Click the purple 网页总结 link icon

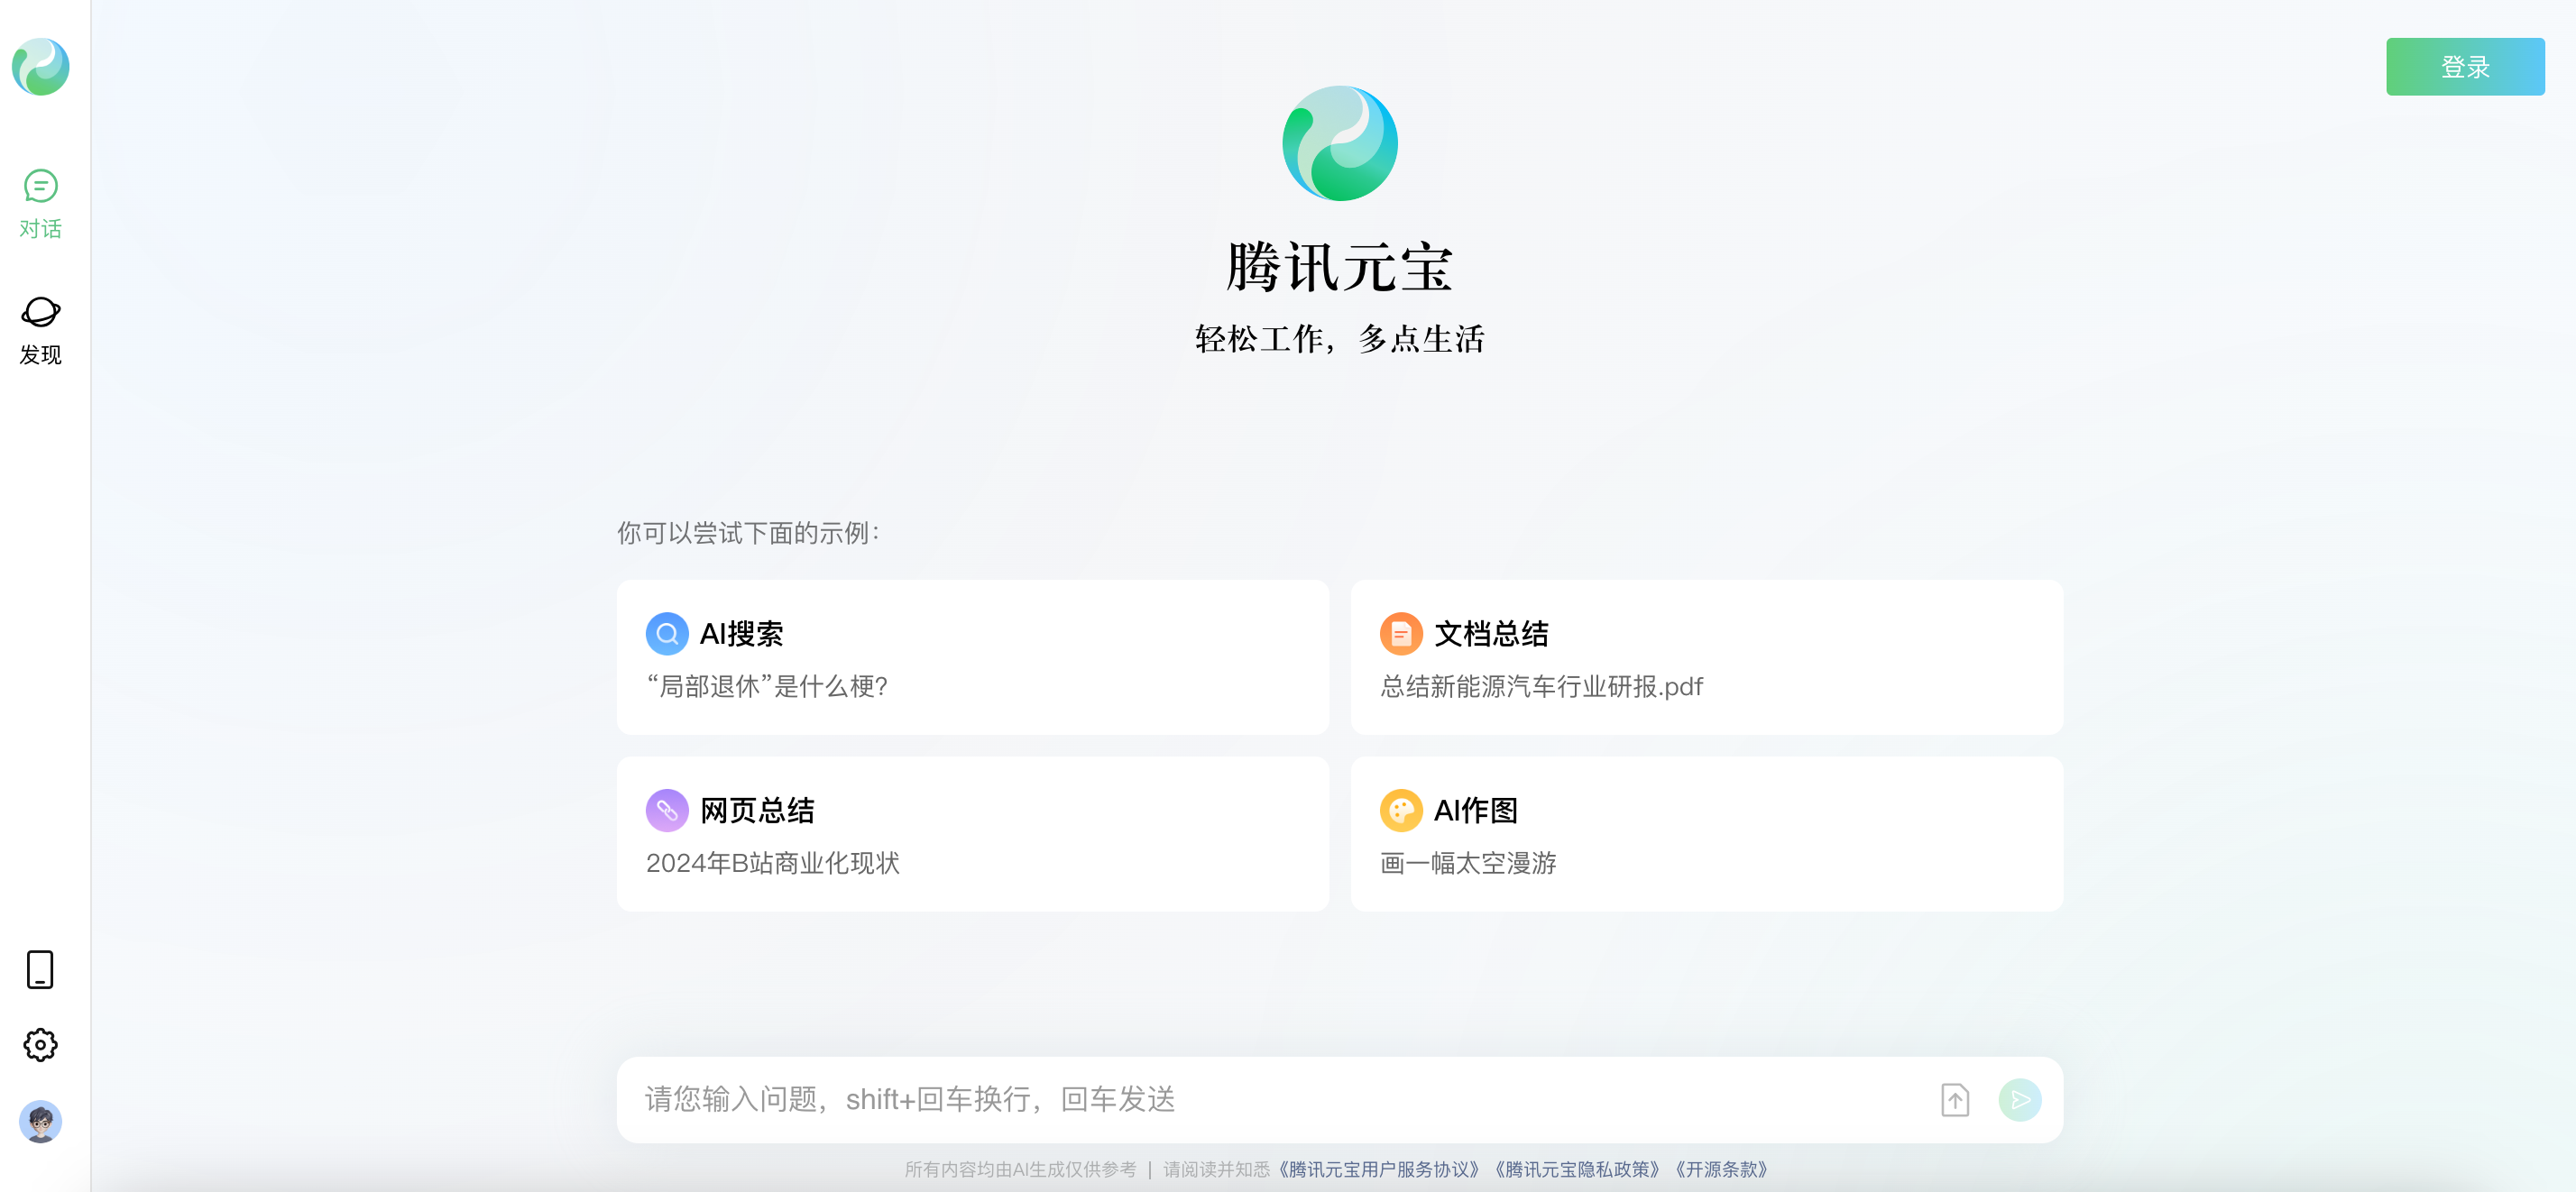(667, 810)
